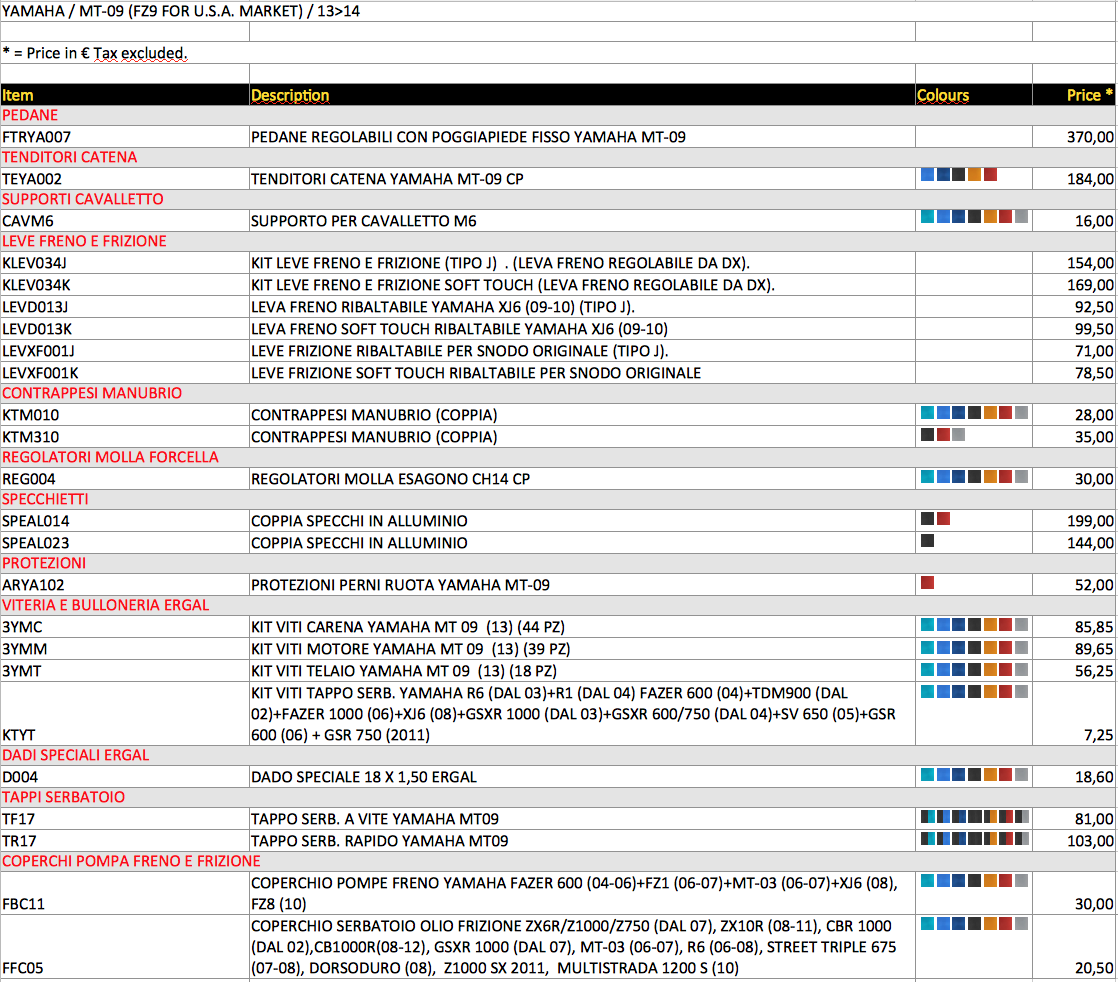The width and height of the screenshot is (1118, 982).
Task: Click the red swatch in ARYA102 row
Action: (928, 583)
